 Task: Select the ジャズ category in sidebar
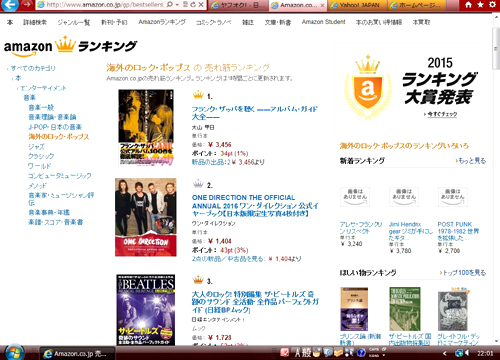[36, 146]
